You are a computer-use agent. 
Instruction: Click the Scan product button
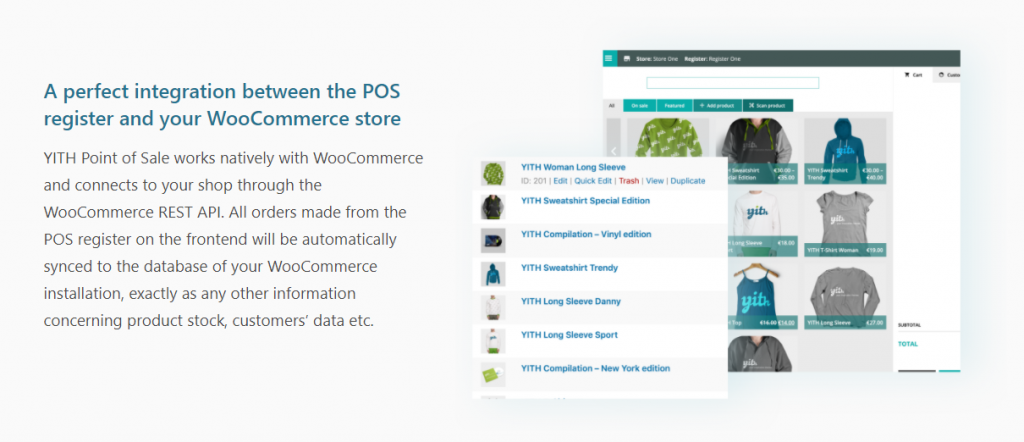pos(767,105)
